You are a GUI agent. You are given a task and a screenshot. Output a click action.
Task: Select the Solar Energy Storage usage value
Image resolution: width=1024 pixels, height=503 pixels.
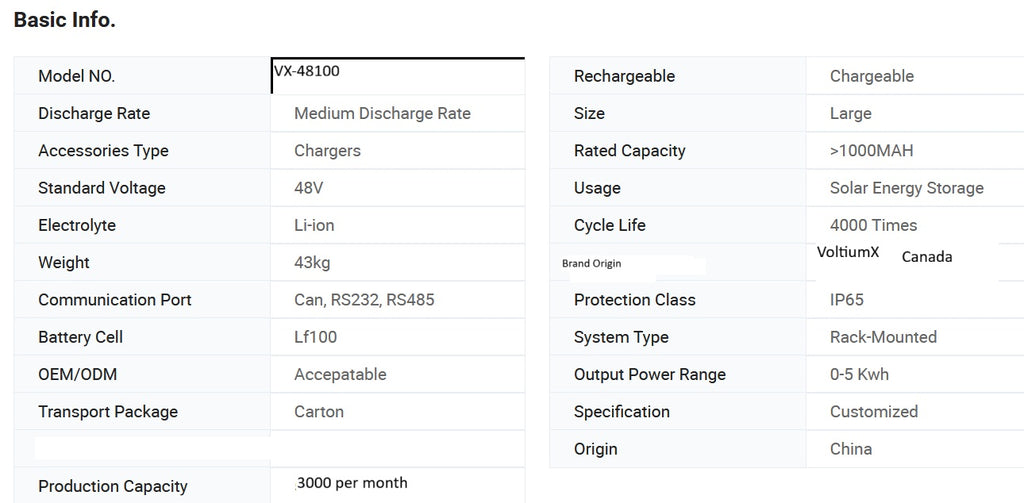tap(906, 188)
